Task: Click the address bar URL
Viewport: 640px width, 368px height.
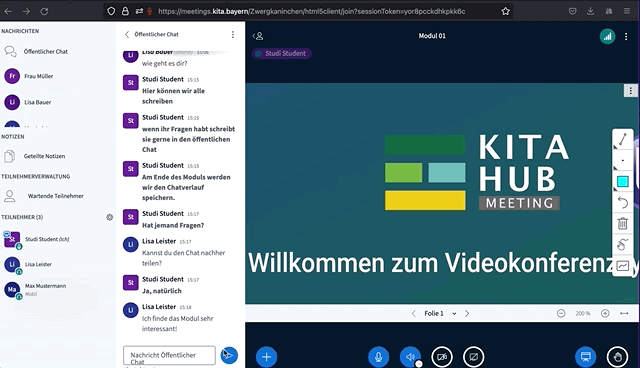Action: tap(311, 11)
